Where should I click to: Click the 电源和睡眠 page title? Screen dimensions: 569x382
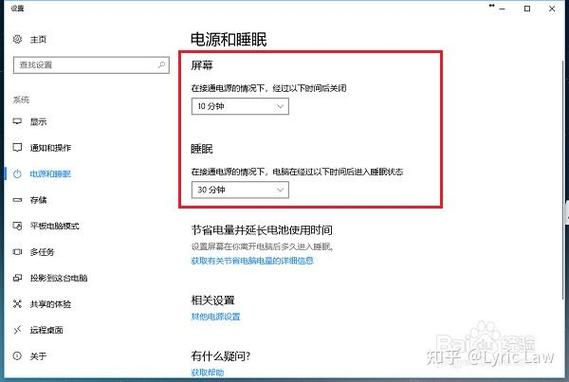(x=229, y=39)
